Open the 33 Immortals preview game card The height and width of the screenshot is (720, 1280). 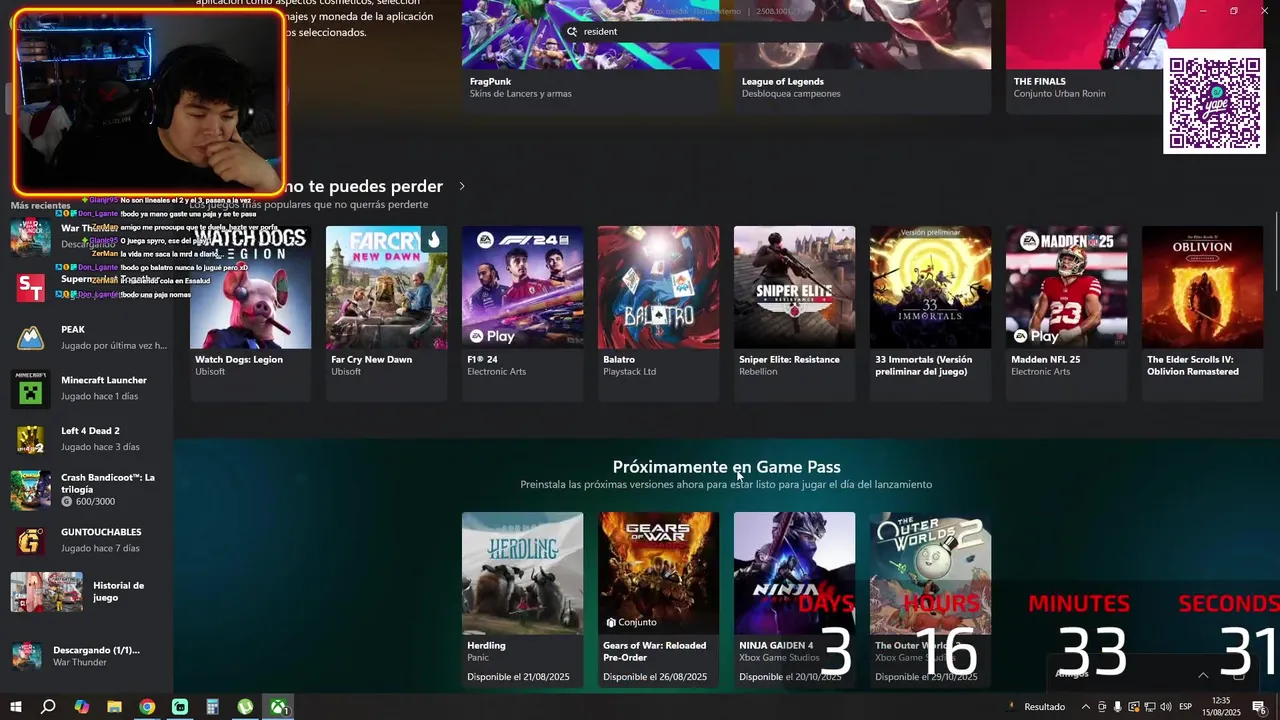930,313
